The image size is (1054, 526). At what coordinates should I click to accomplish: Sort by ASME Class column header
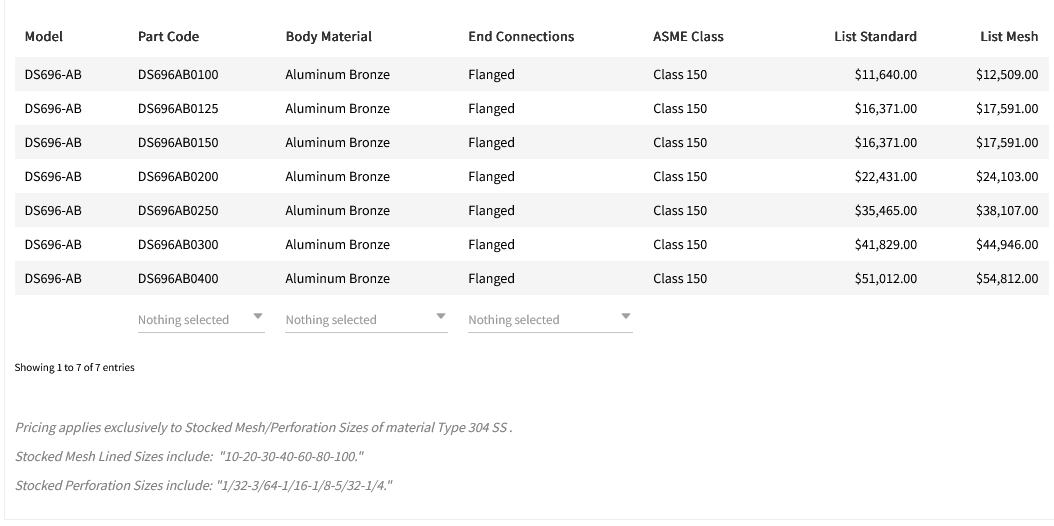(x=688, y=37)
